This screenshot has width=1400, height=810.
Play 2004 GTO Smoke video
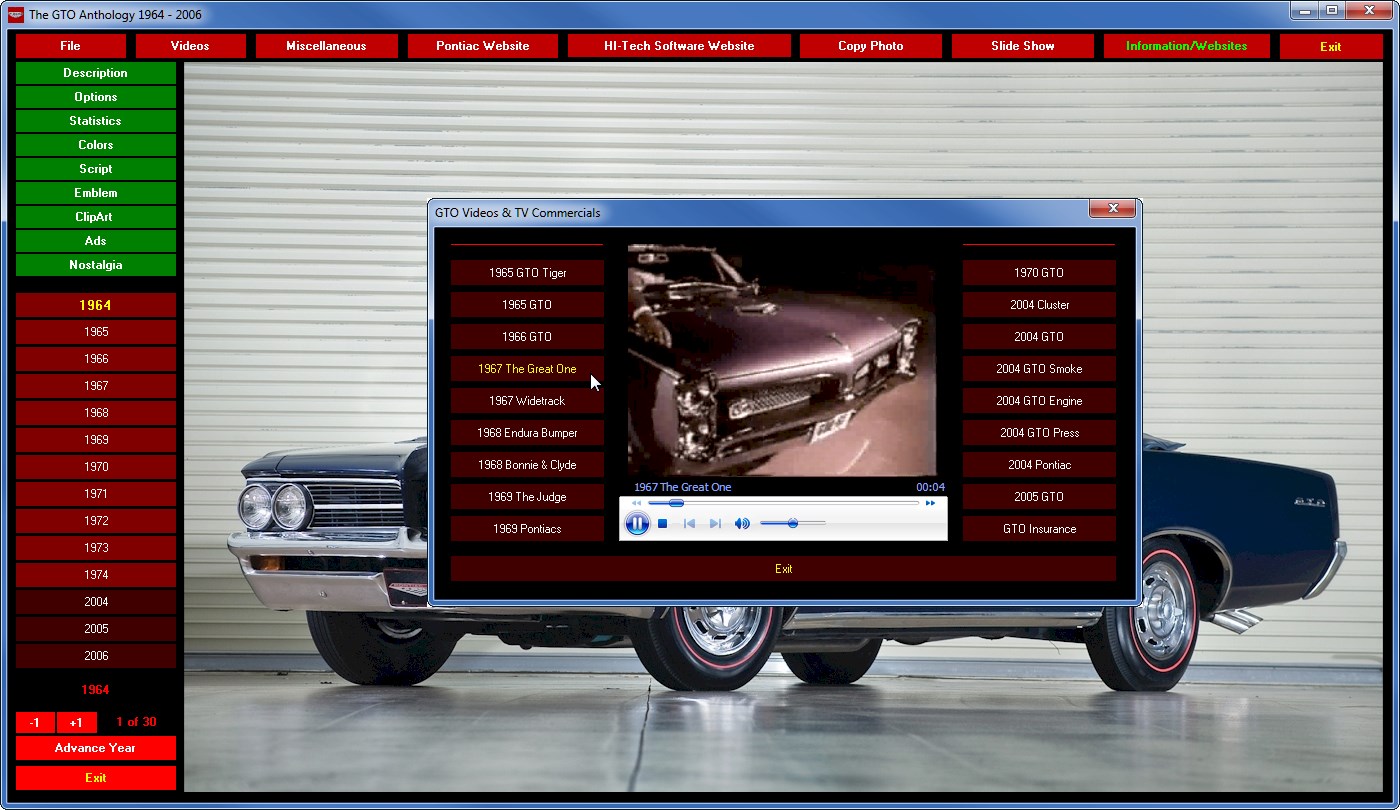[1039, 369]
